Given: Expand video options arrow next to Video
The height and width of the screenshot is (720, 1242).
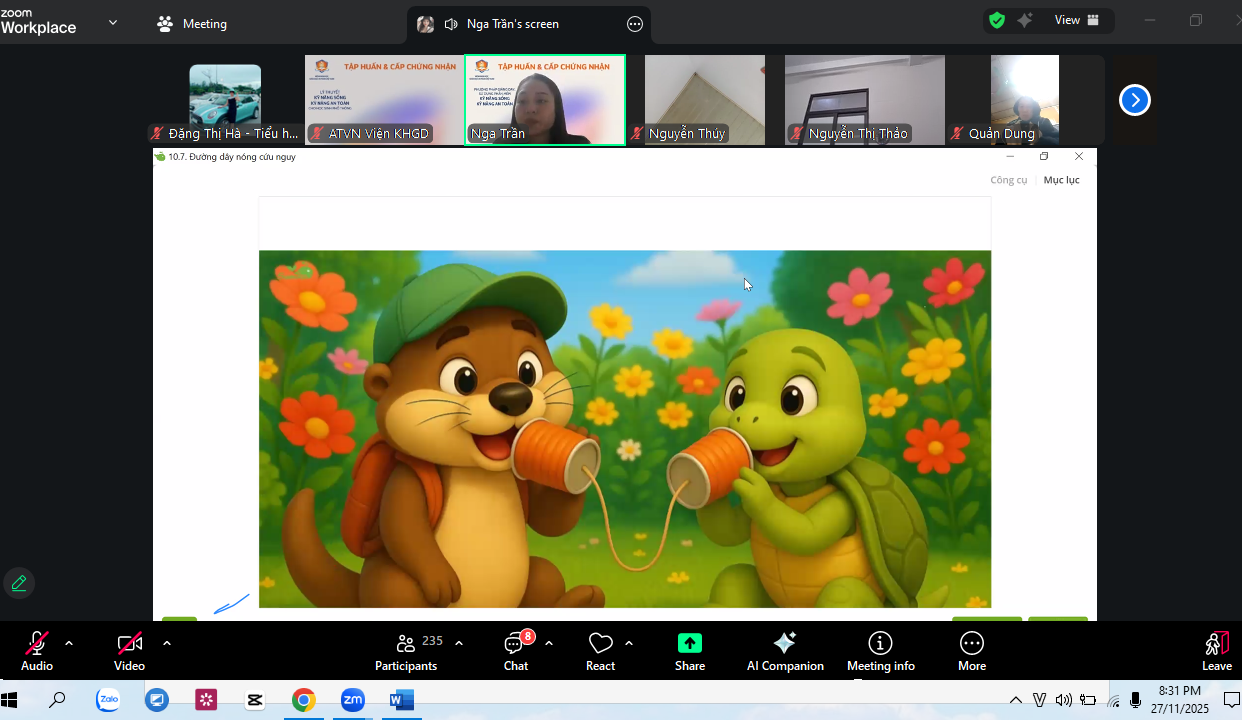Looking at the screenshot, I should (x=166, y=643).
